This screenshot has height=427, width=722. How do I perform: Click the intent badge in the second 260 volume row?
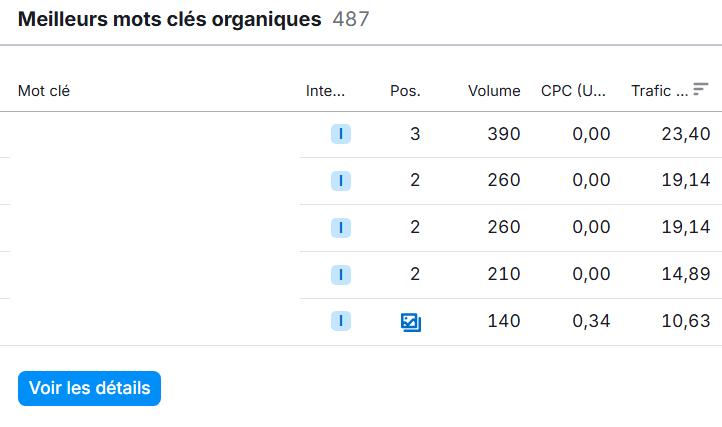(341, 228)
